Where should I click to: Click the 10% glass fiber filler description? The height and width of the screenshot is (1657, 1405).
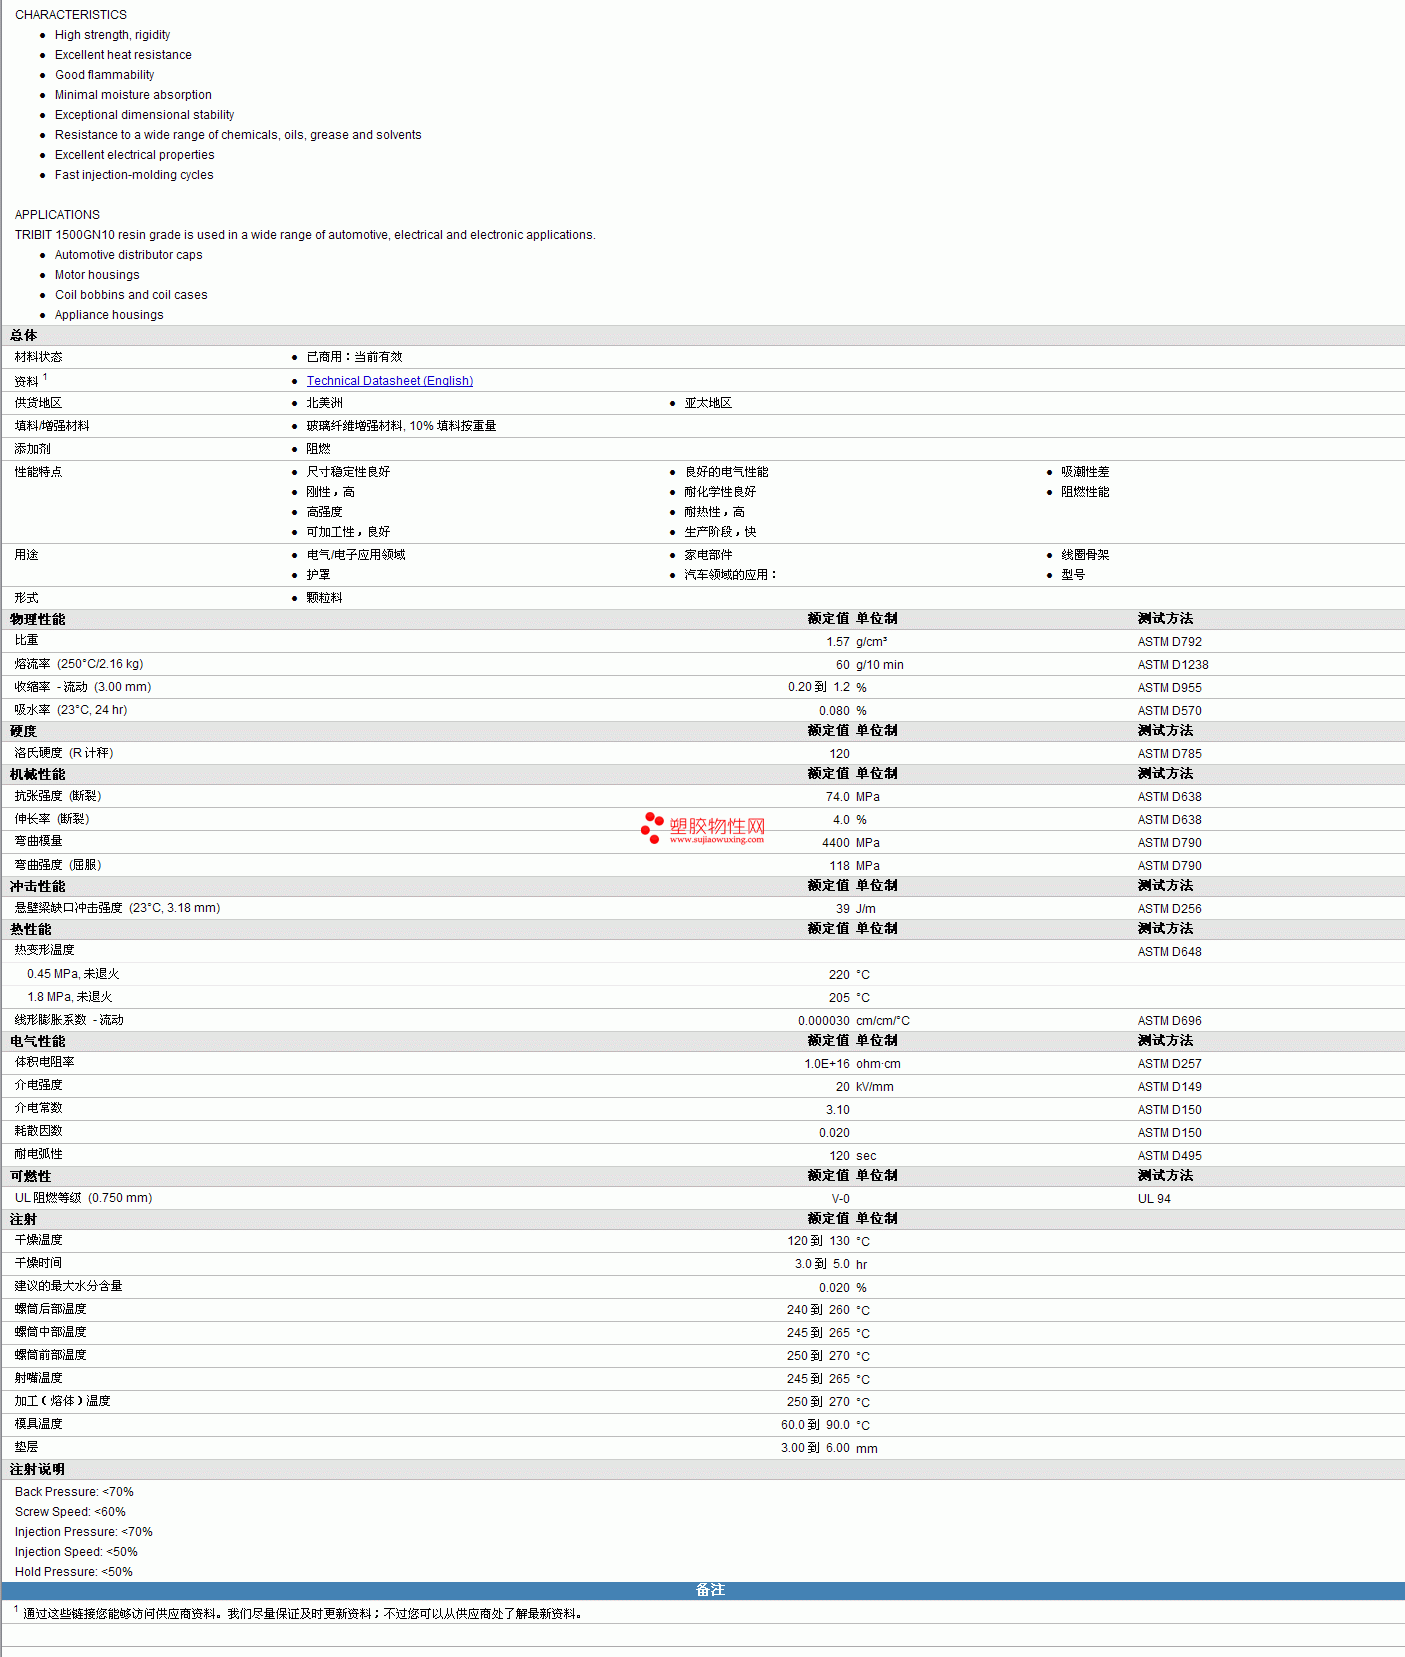(401, 426)
